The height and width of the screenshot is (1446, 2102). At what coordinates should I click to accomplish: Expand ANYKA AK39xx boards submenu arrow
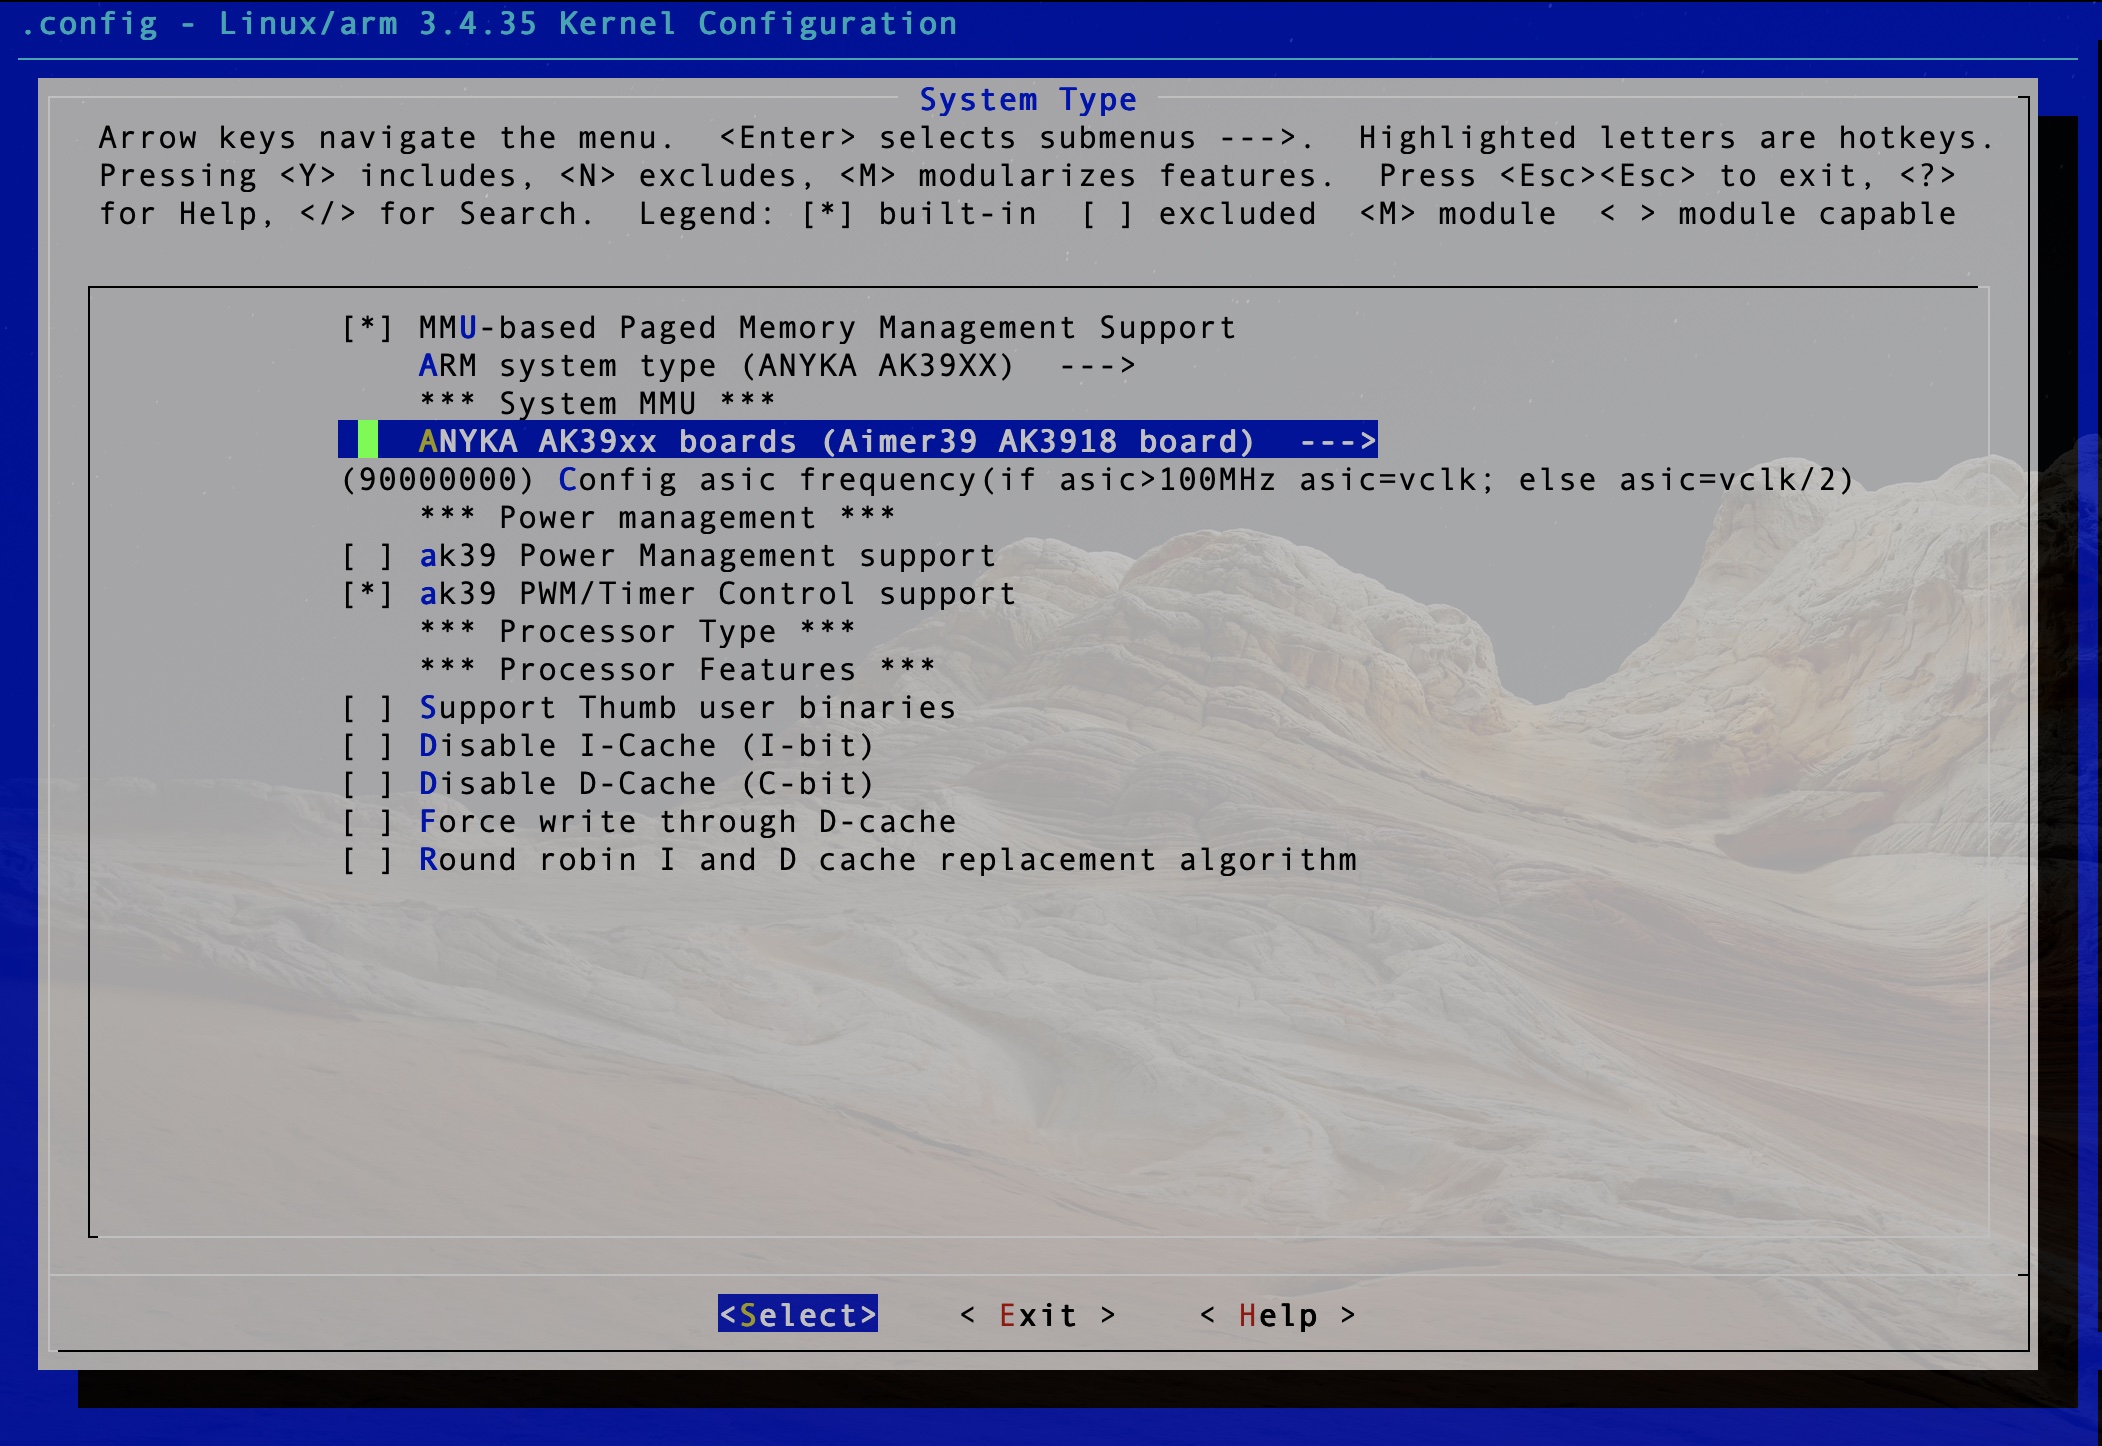[1337, 441]
